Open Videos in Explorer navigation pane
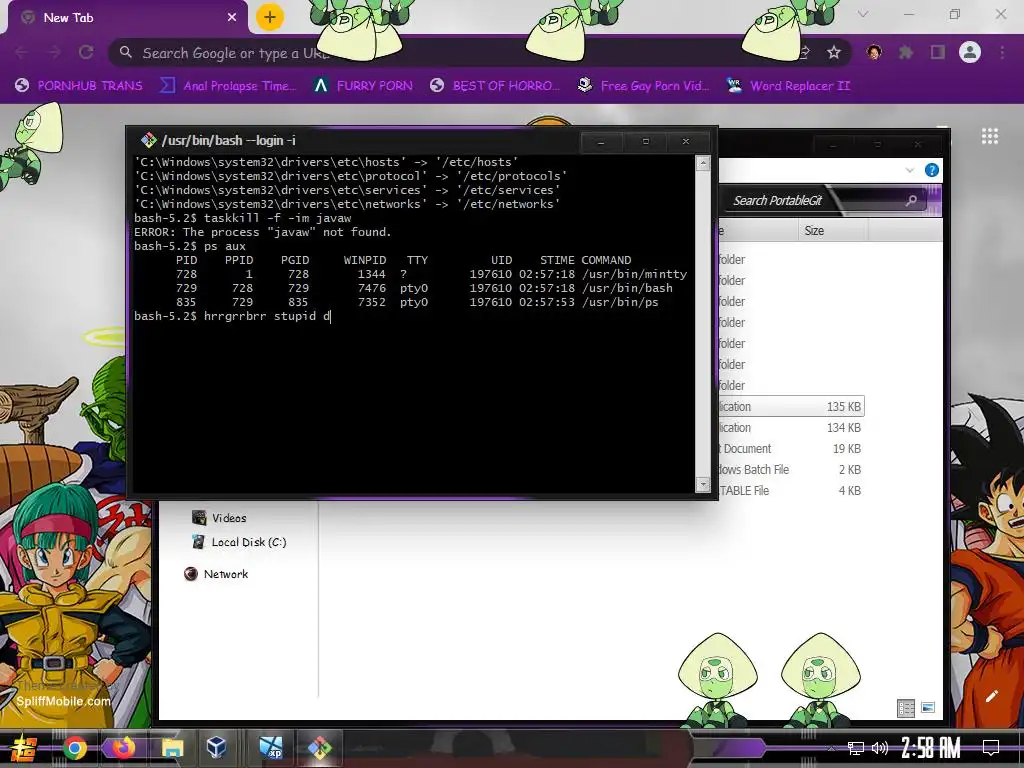Image resolution: width=1024 pixels, height=768 pixels. point(219,518)
